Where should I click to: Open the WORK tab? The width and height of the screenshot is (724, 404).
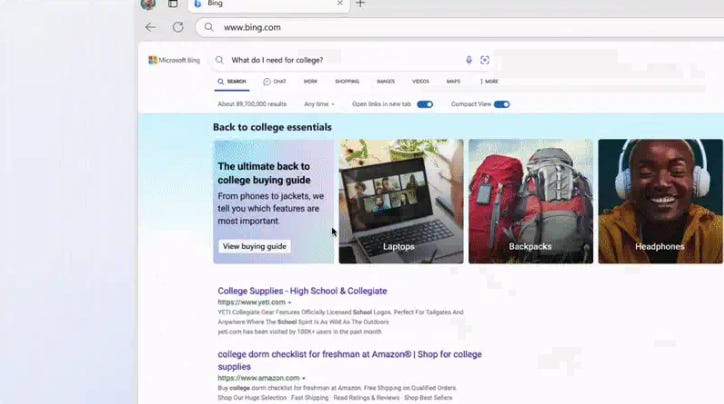point(310,82)
